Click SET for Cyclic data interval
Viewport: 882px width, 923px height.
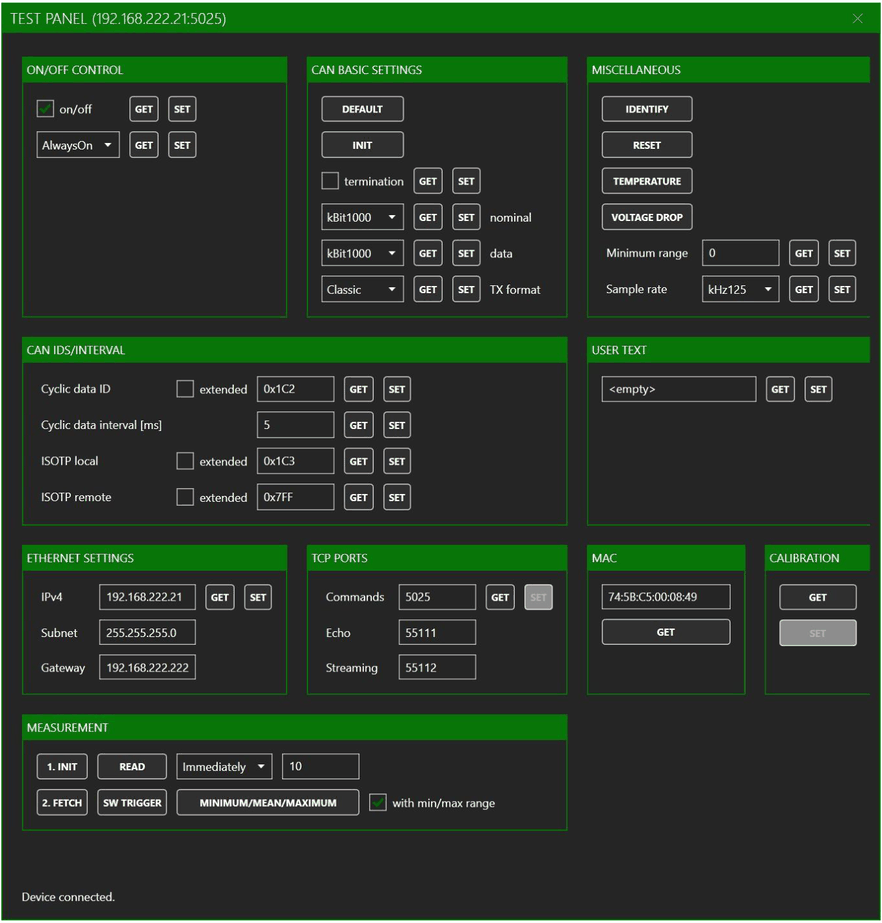pyautogui.click(x=397, y=425)
